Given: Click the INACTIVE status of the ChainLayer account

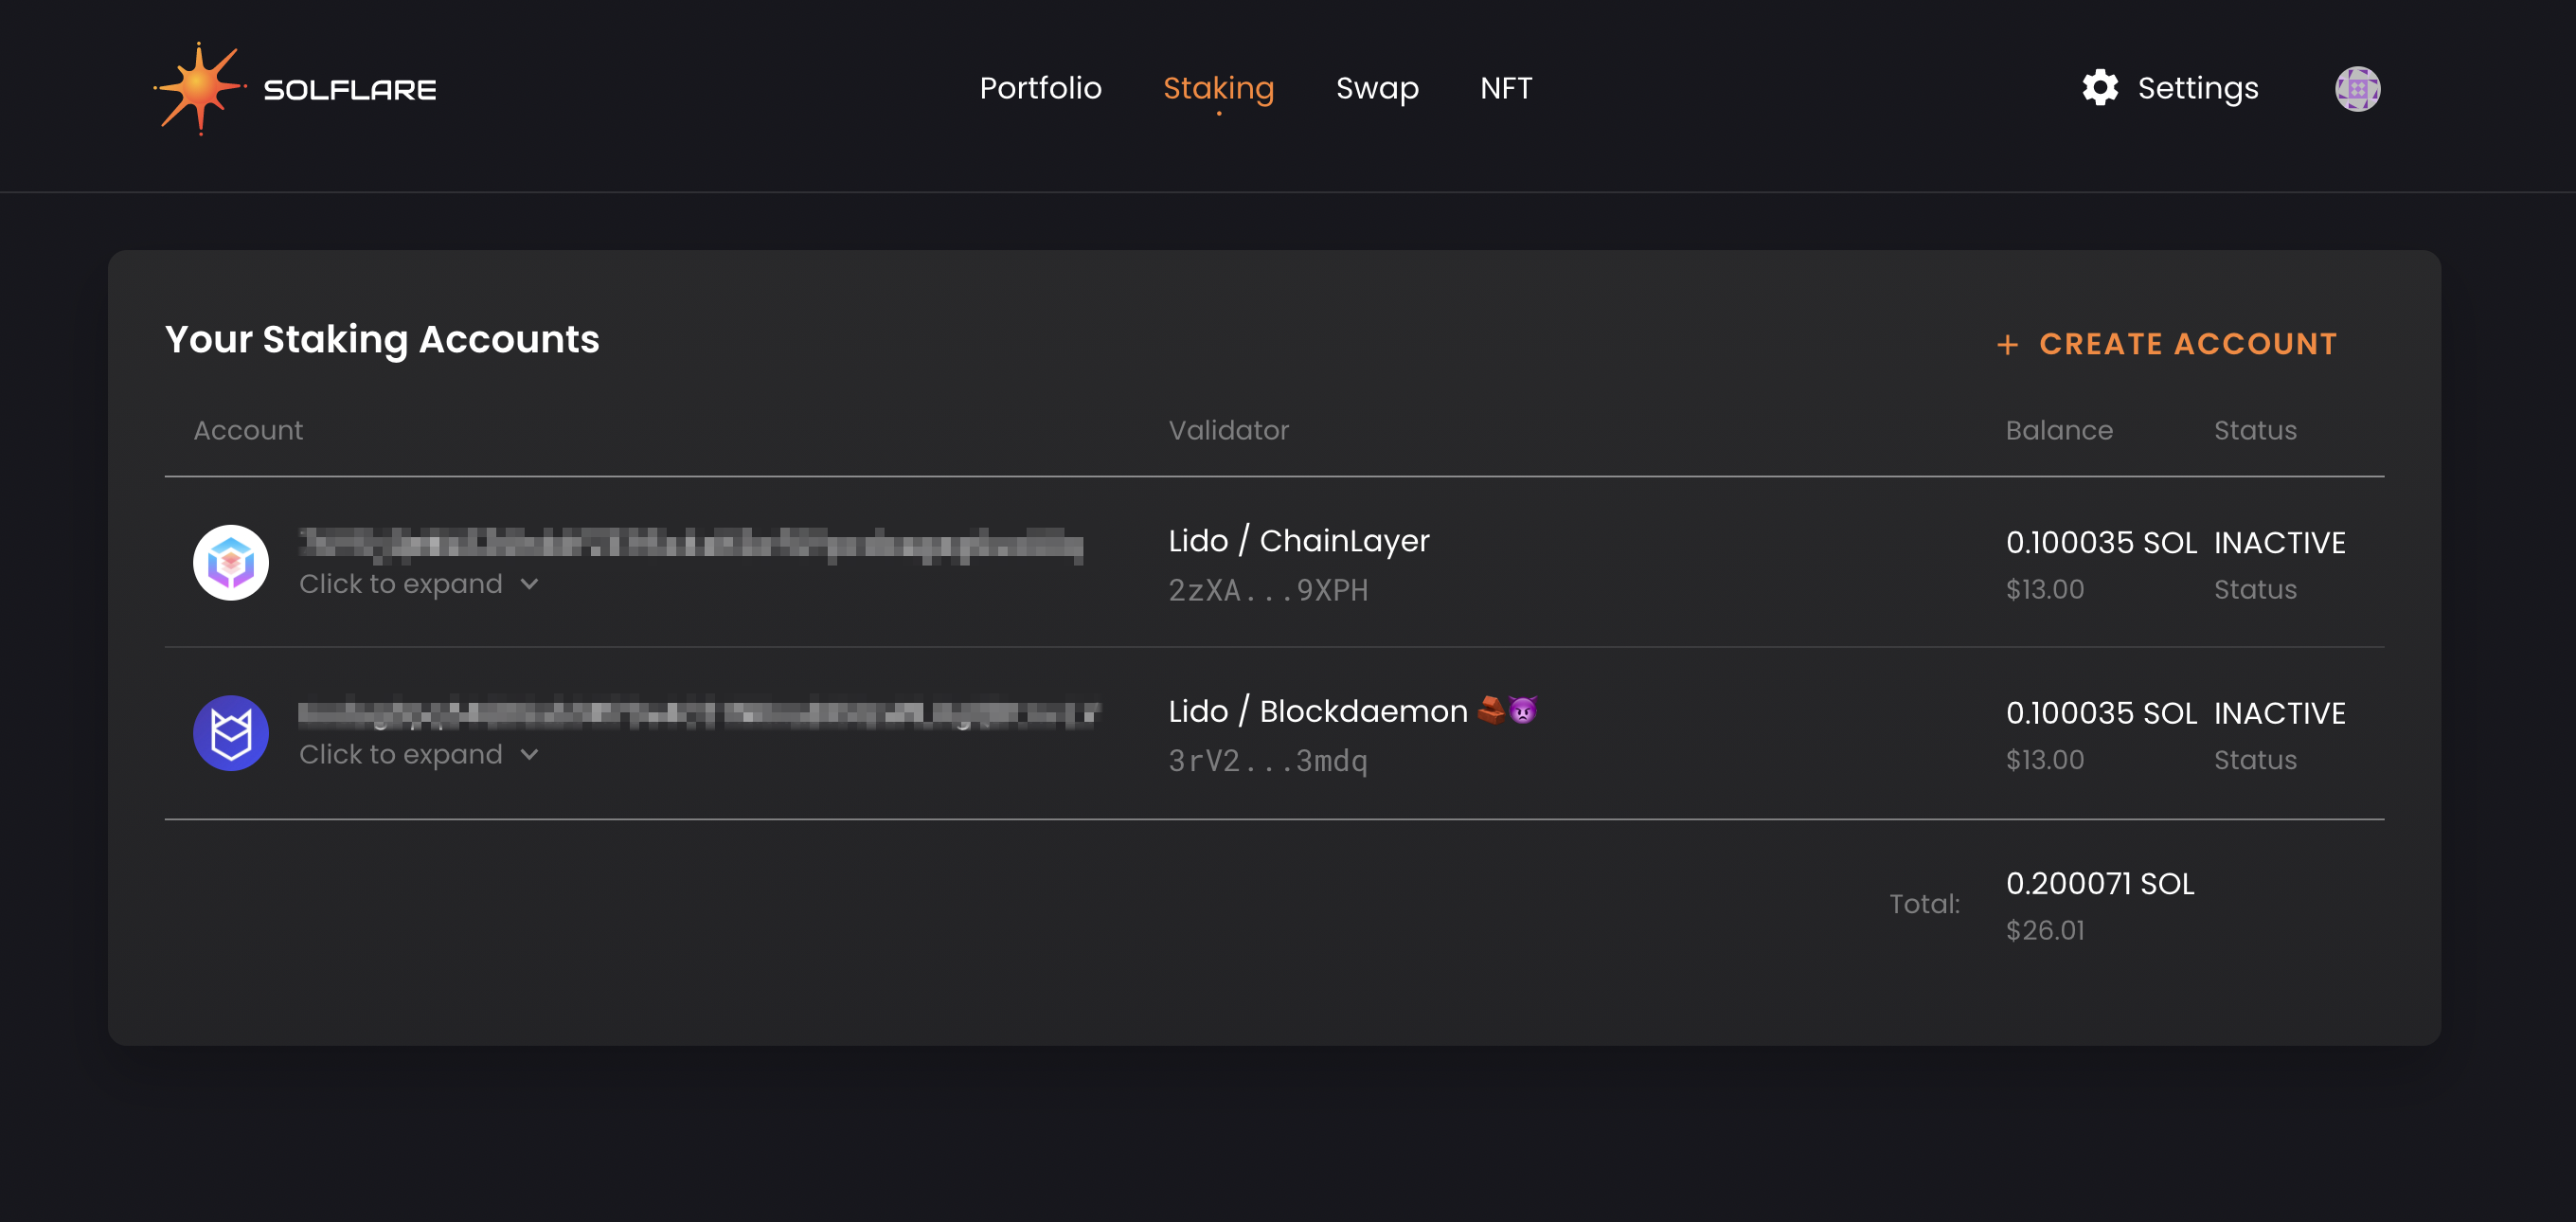Looking at the screenshot, I should 2279,543.
